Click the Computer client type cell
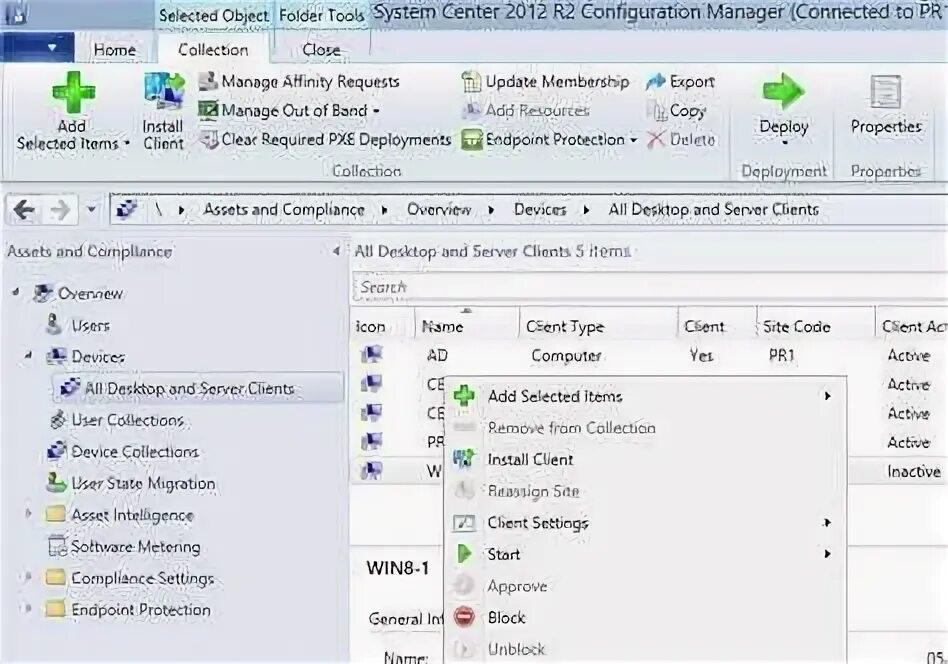This screenshot has height=664, width=948. 566,356
